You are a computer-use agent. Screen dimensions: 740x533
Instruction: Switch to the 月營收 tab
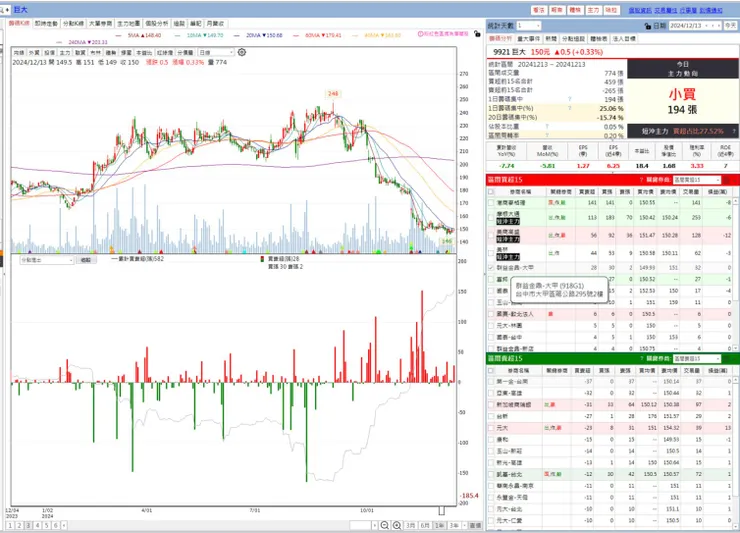point(215,24)
